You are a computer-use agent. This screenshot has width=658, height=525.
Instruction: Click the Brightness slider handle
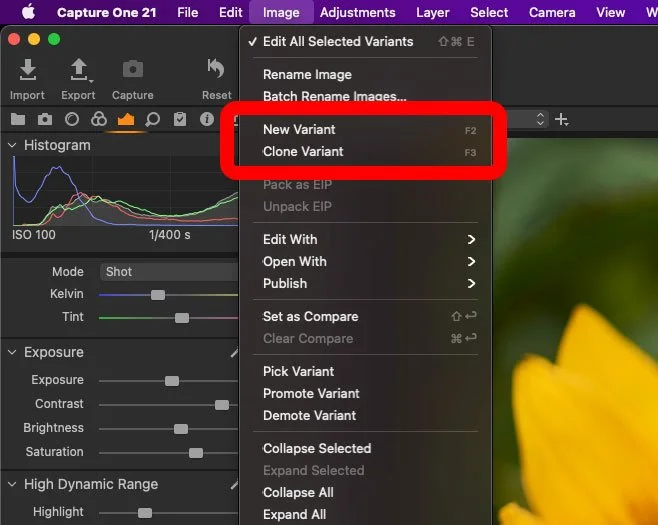pyautogui.click(x=181, y=429)
